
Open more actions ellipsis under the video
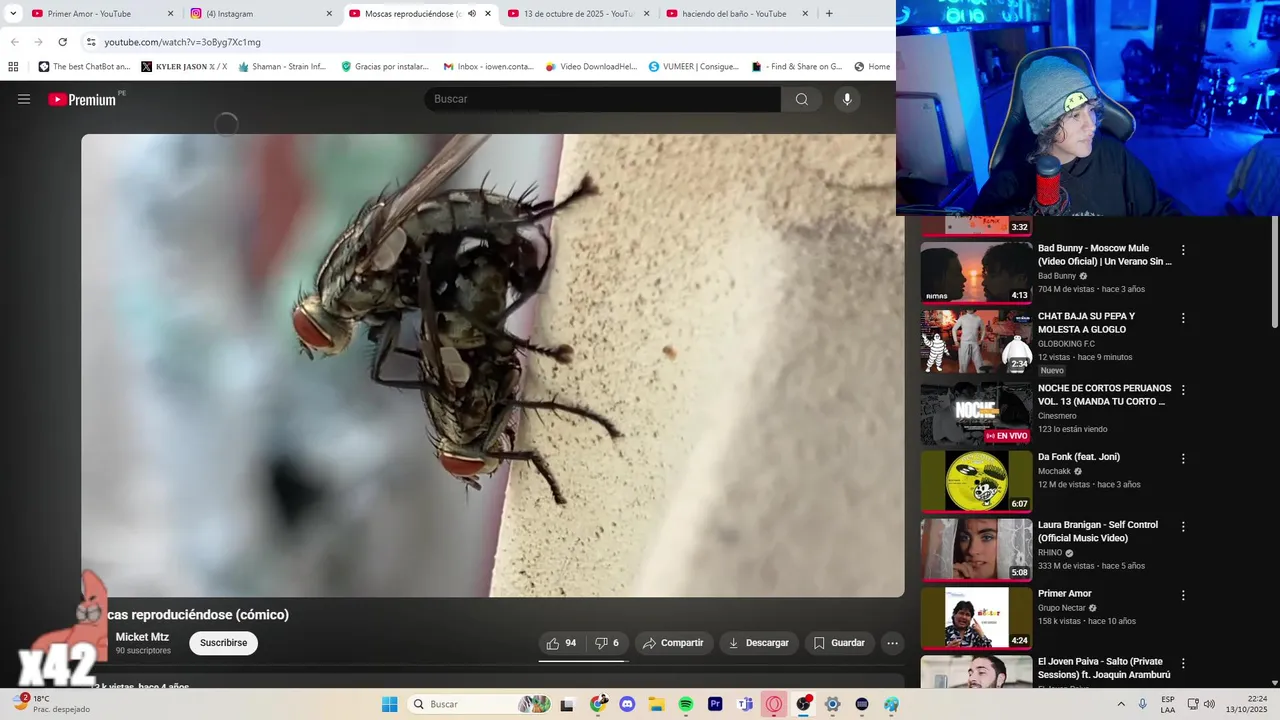point(892,643)
